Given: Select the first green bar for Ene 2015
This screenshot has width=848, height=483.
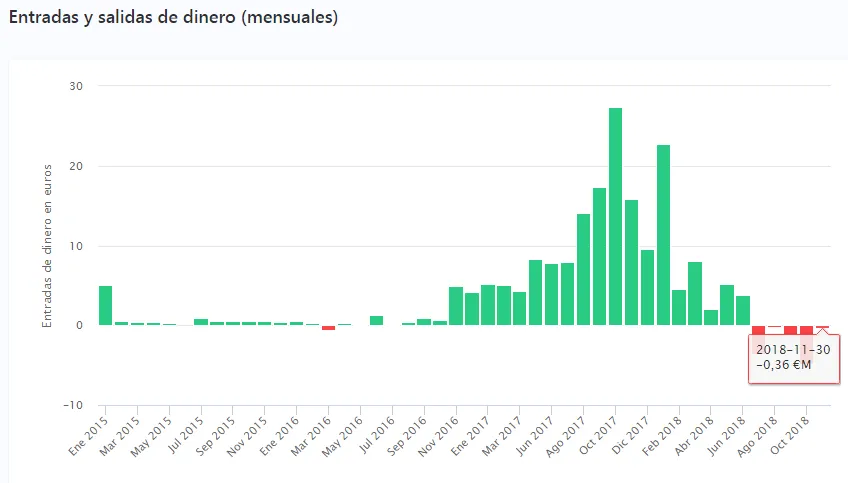Looking at the screenshot, I should [105, 305].
